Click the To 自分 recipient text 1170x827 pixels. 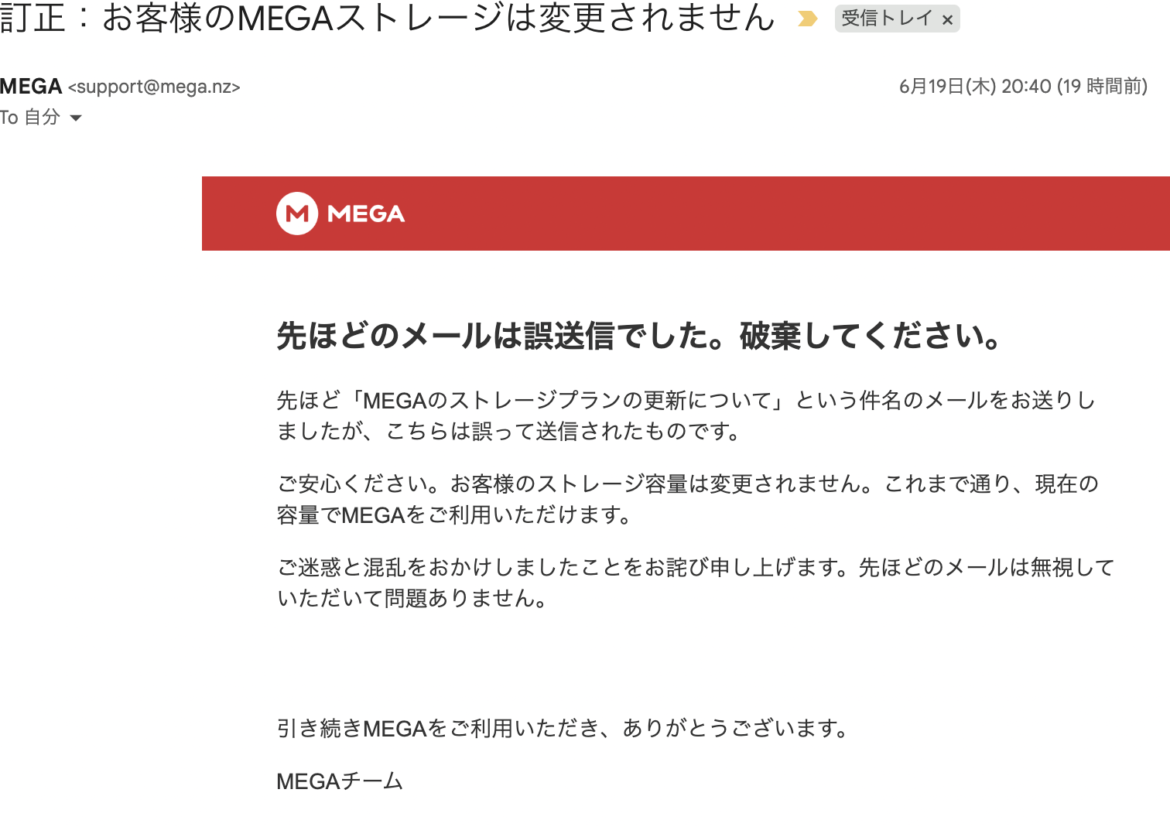(x=30, y=117)
